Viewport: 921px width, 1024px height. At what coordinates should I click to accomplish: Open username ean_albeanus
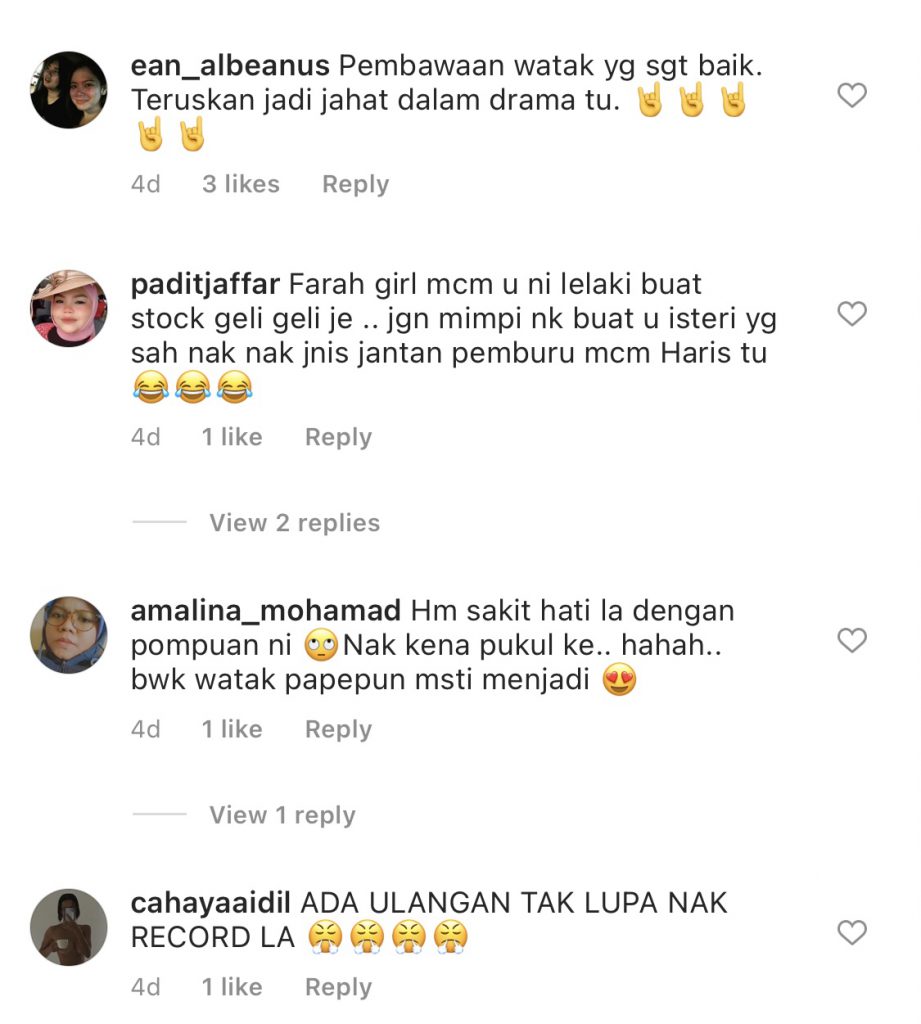[x=230, y=66]
